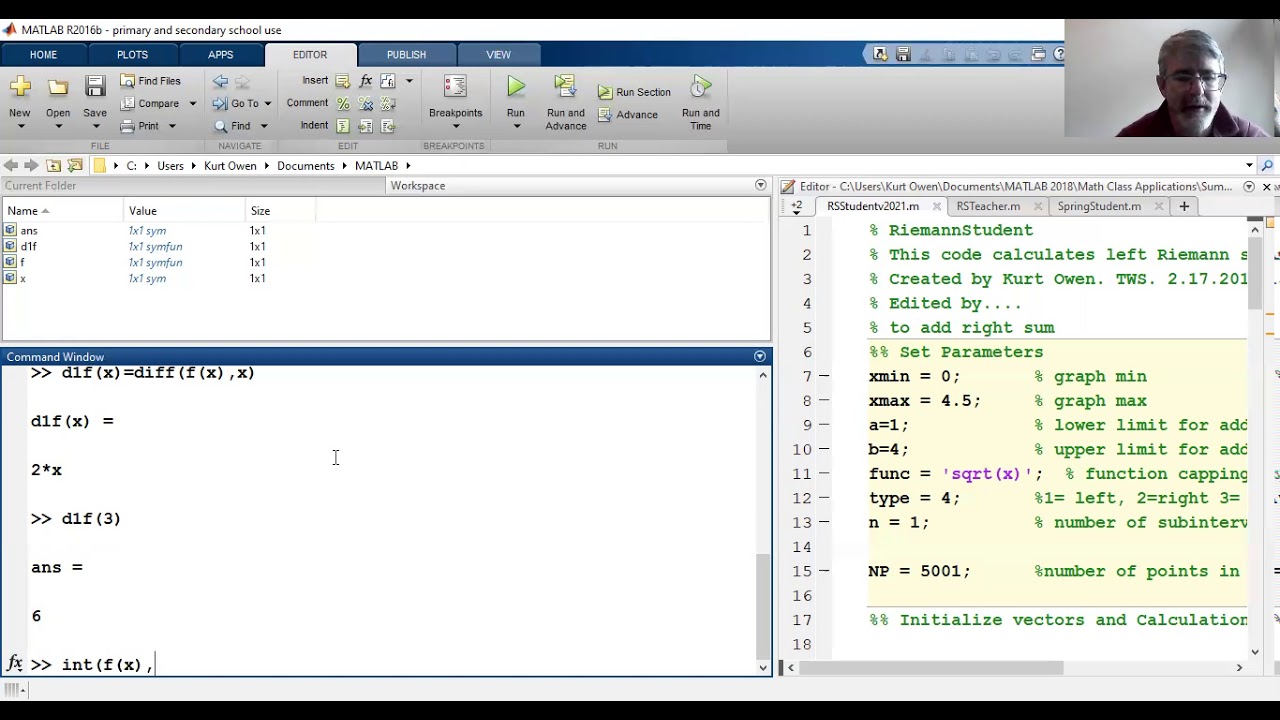Click the Smart indent icon

[x=343, y=126]
